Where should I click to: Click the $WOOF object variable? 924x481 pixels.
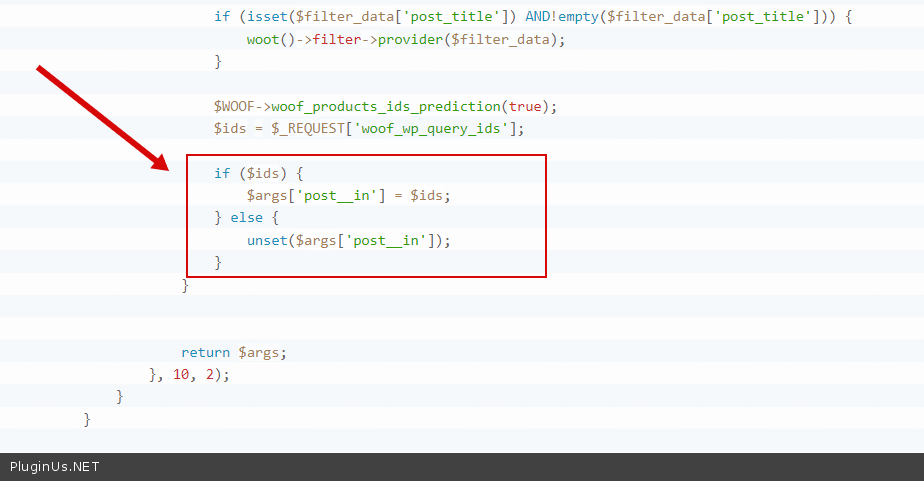point(234,106)
